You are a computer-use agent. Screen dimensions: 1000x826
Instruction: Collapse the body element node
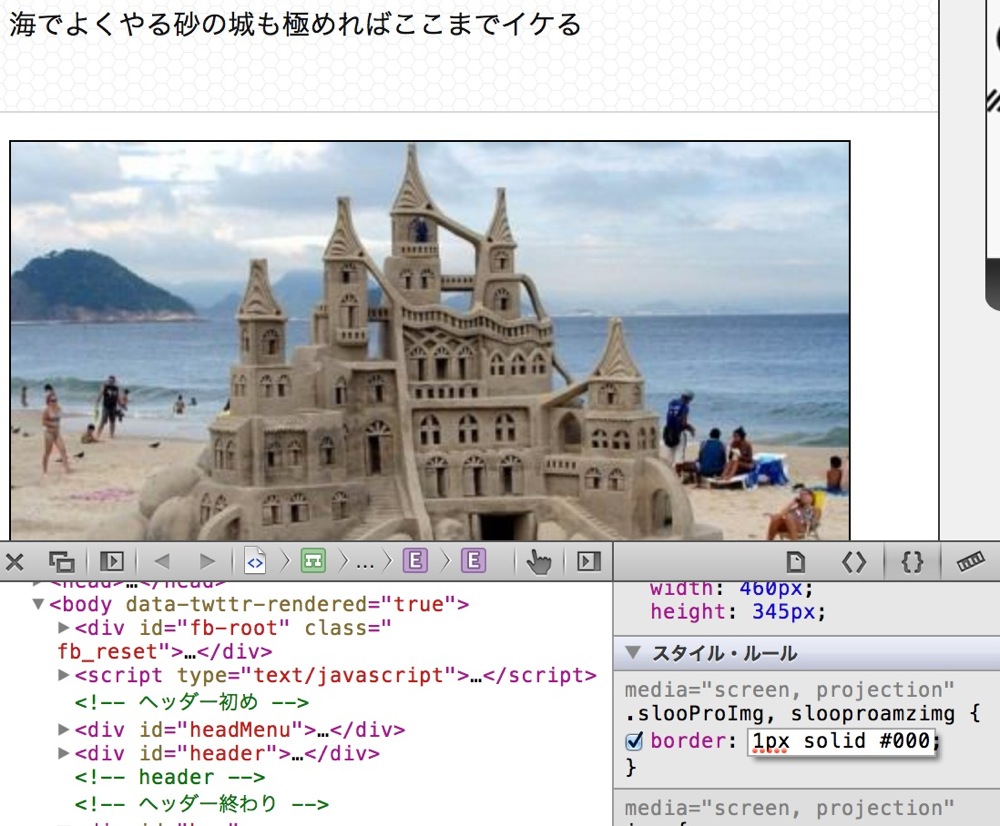pyautogui.click(x=38, y=604)
